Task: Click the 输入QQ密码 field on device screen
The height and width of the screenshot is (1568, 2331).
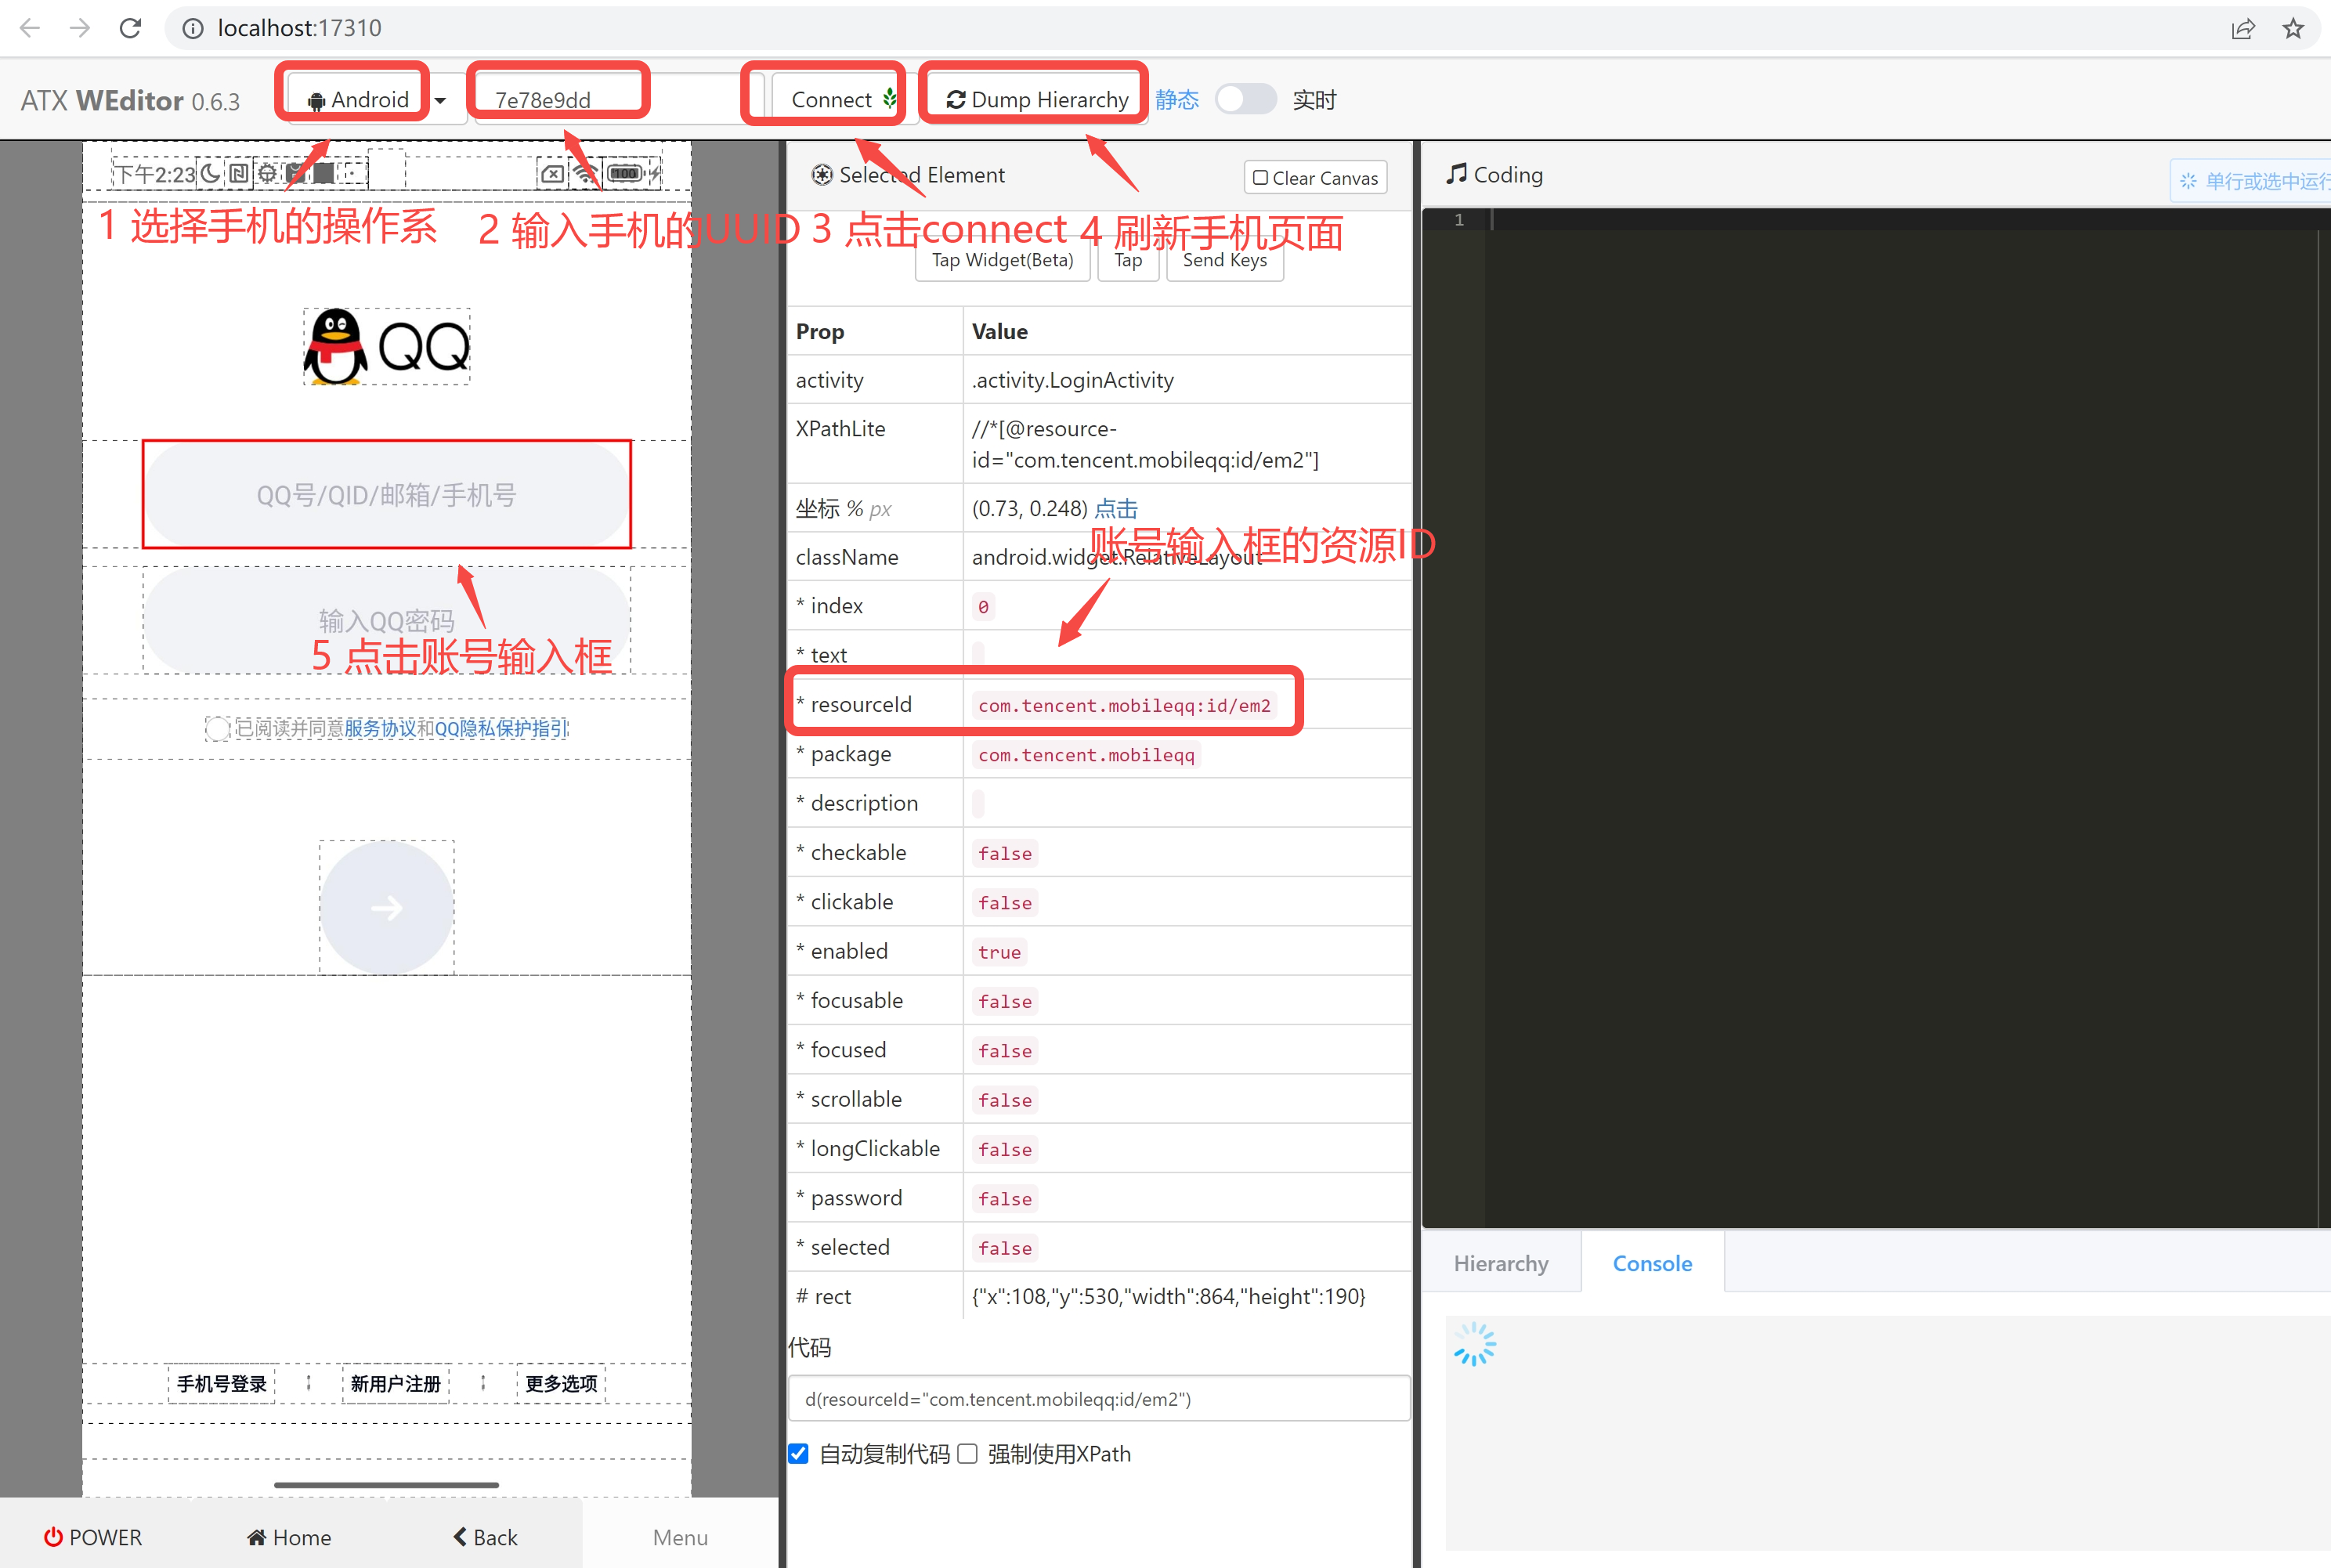Action: (x=387, y=620)
